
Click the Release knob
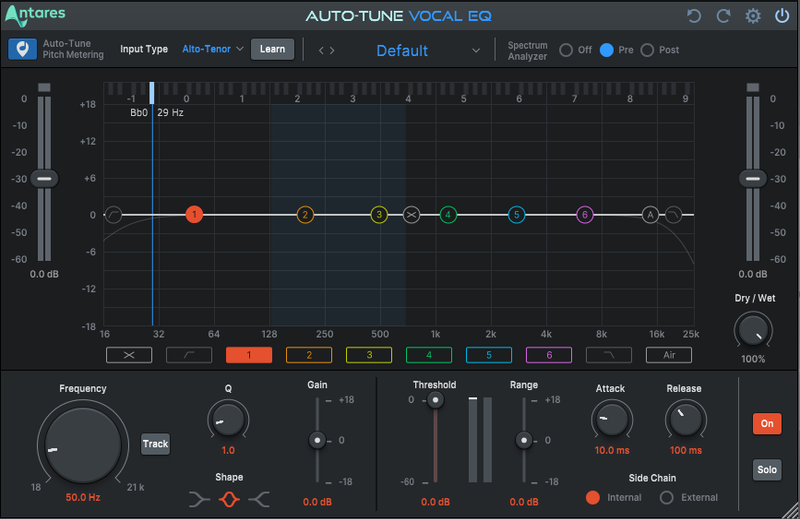point(685,419)
